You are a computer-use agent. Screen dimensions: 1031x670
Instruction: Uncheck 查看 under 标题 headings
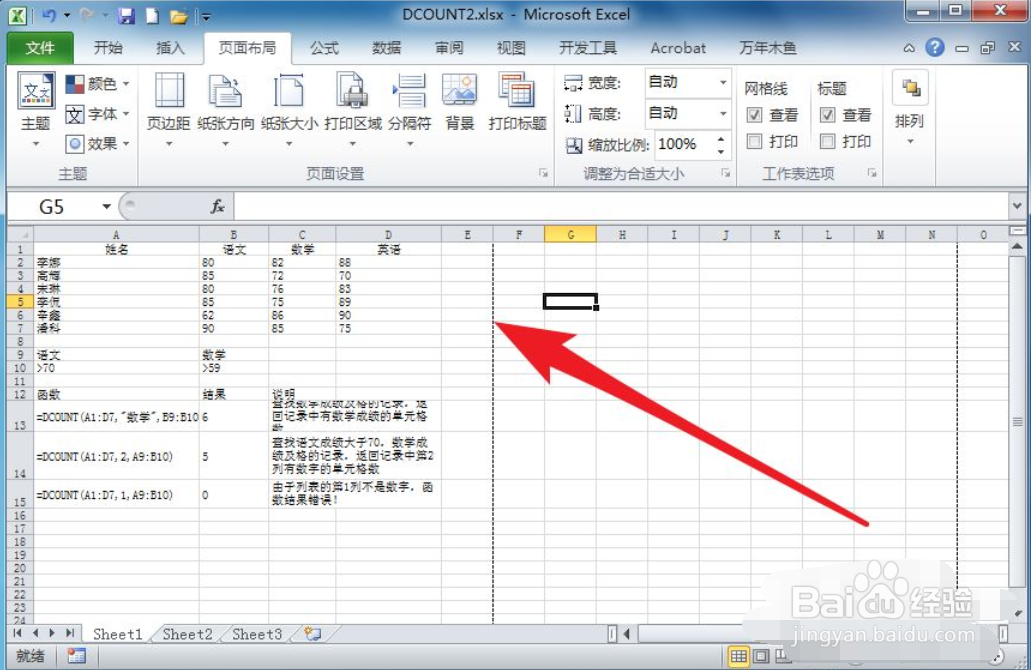pos(827,114)
